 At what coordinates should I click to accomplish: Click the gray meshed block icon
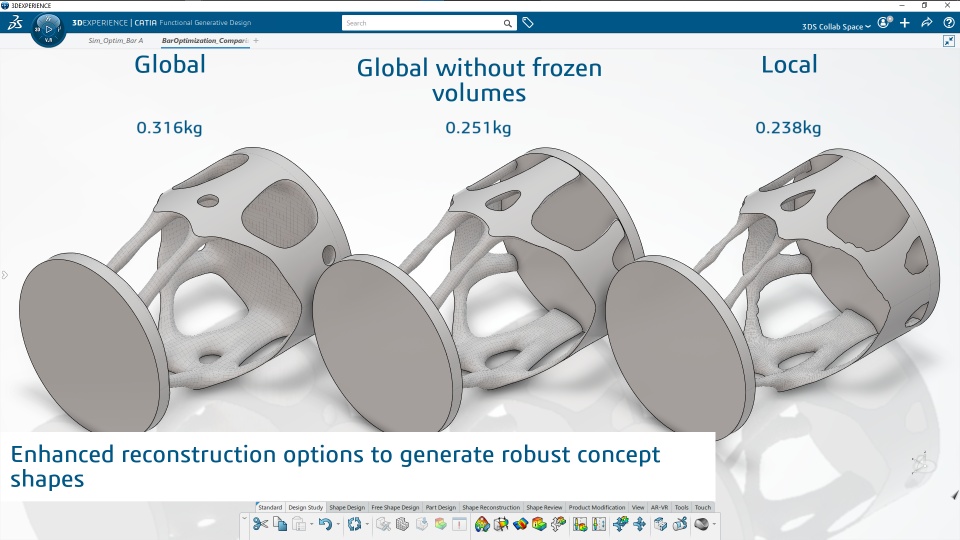402,524
